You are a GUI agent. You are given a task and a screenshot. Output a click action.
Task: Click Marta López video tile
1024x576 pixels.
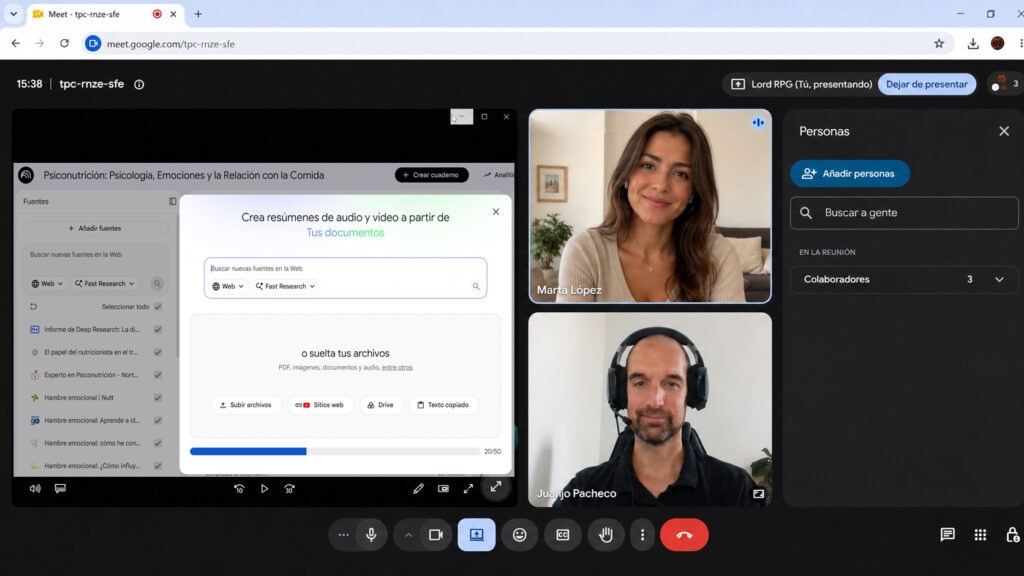[x=650, y=206]
